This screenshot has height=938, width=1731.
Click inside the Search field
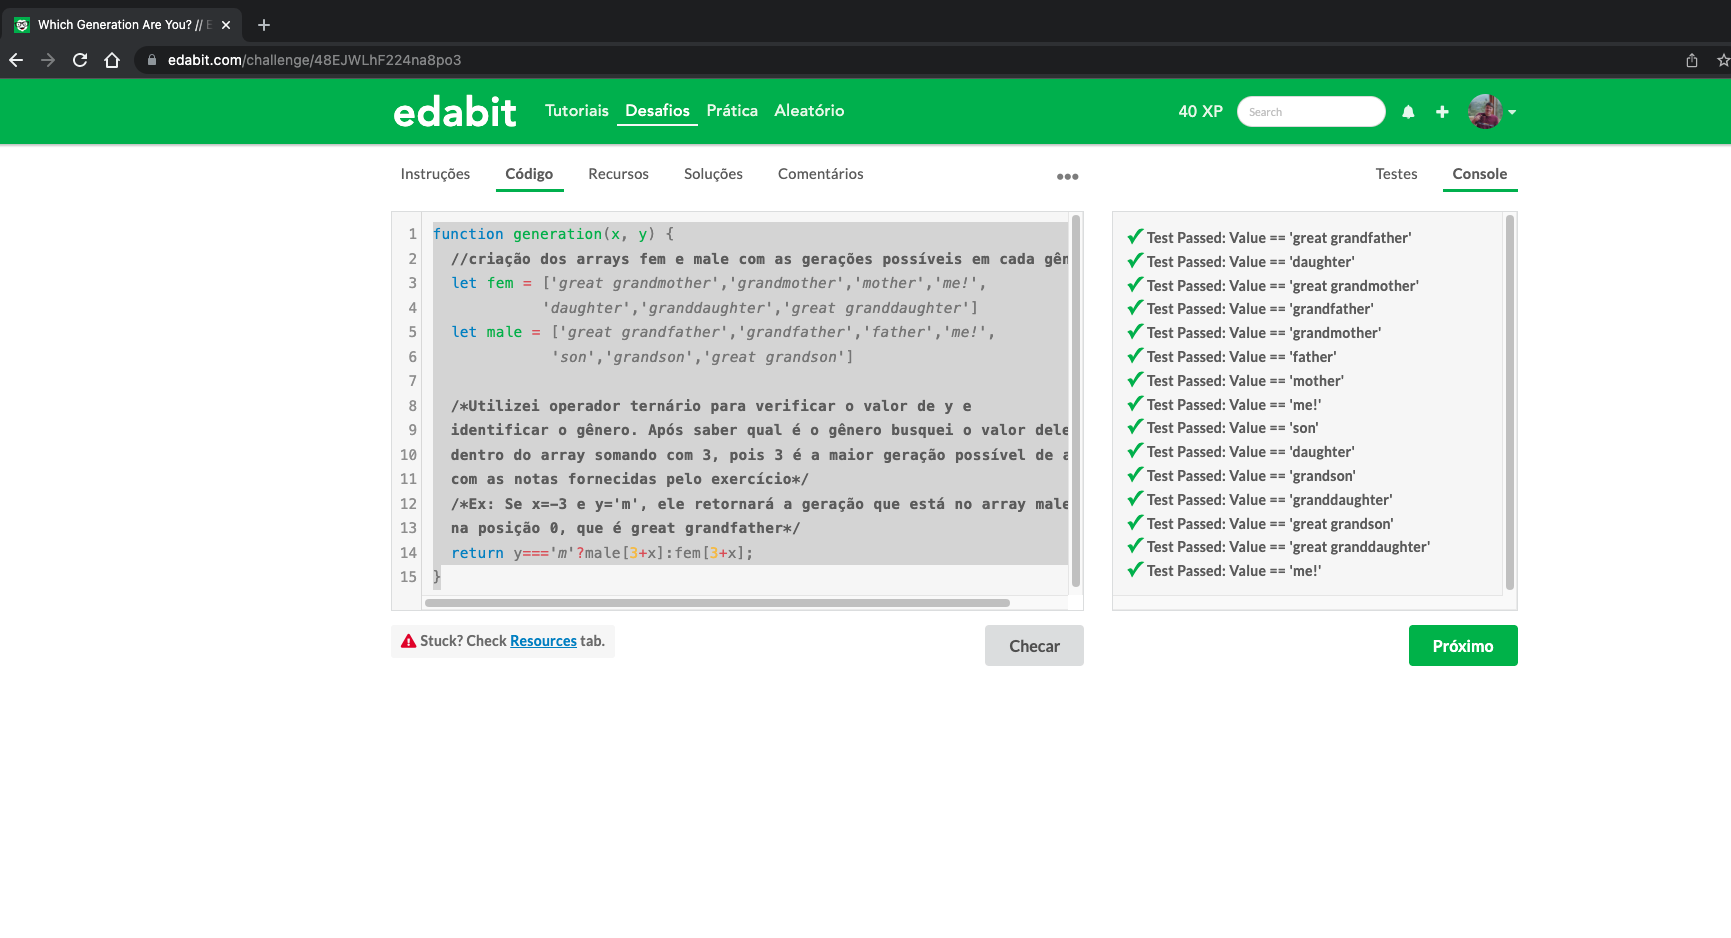[x=1311, y=111]
